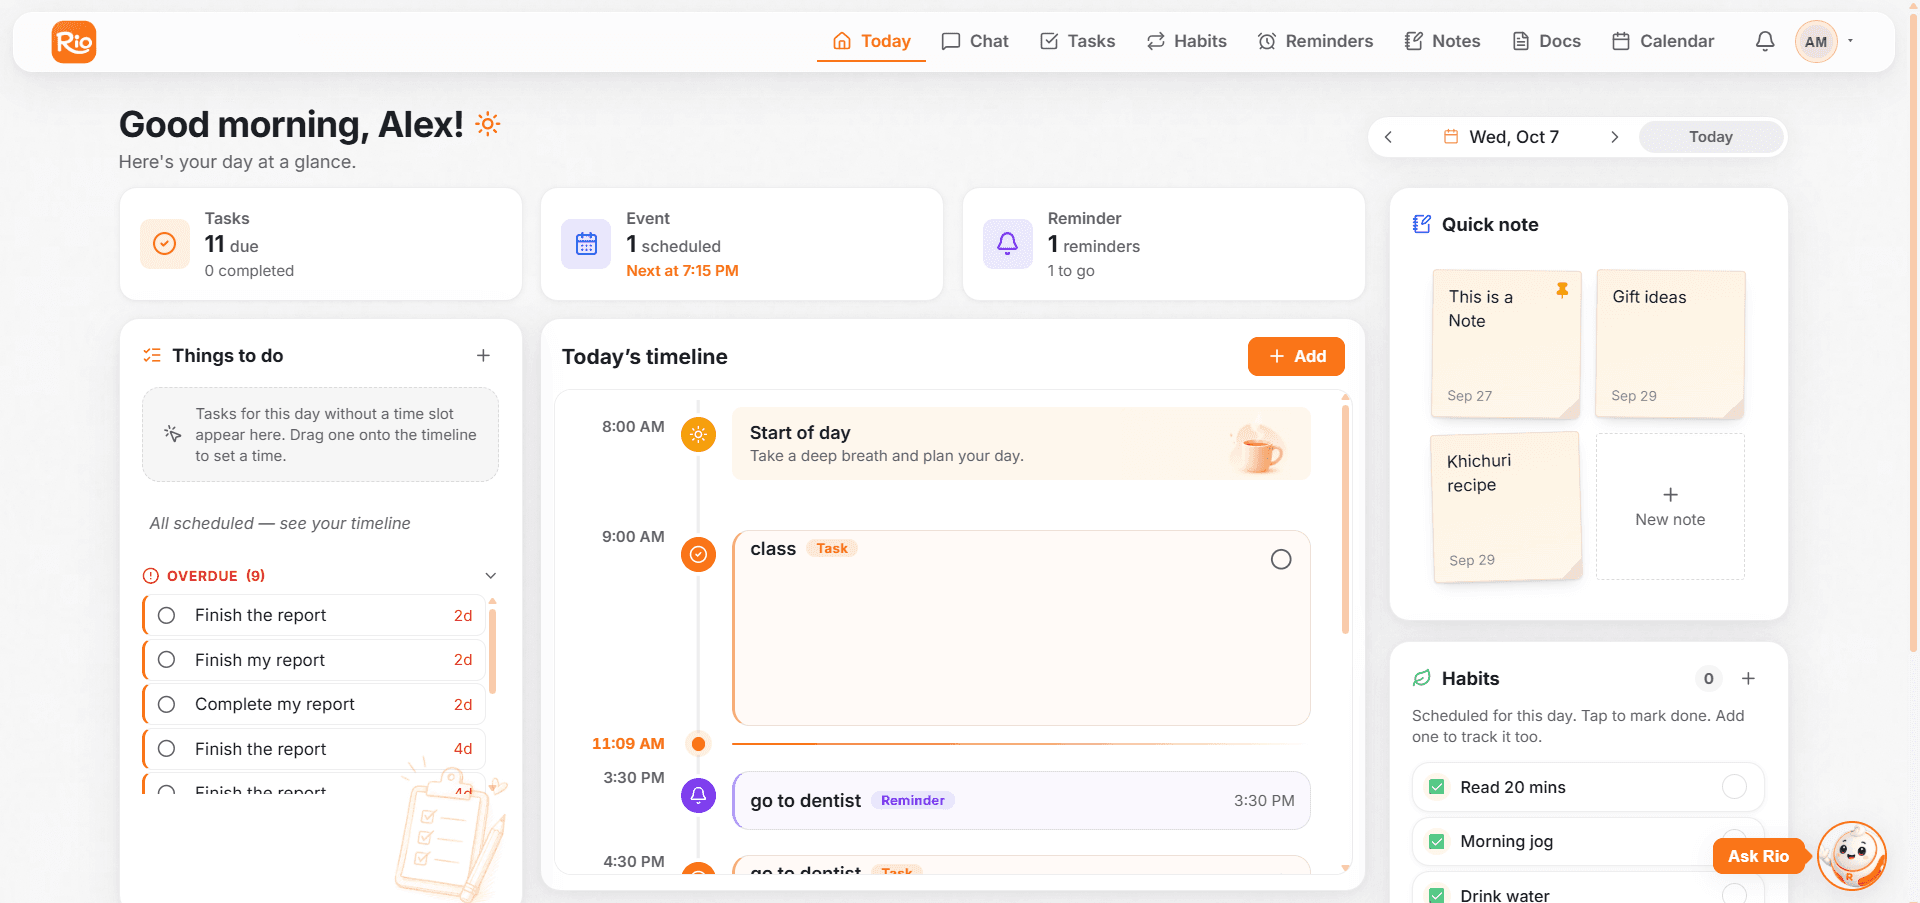The height and width of the screenshot is (903, 1920).
Task: Check off Finish the report, 4d
Action: tap(167, 749)
